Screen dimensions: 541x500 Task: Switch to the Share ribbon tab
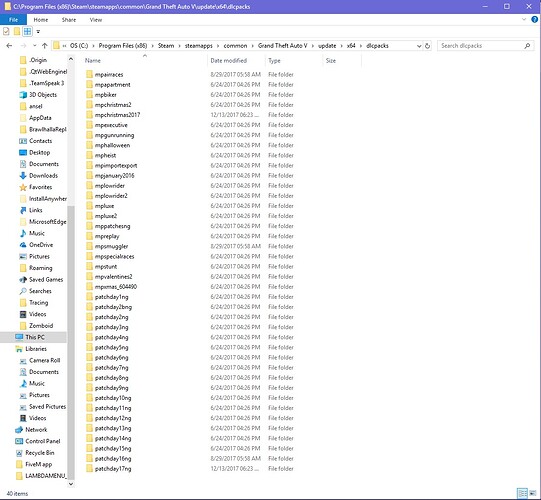pyautogui.click(x=69, y=20)
